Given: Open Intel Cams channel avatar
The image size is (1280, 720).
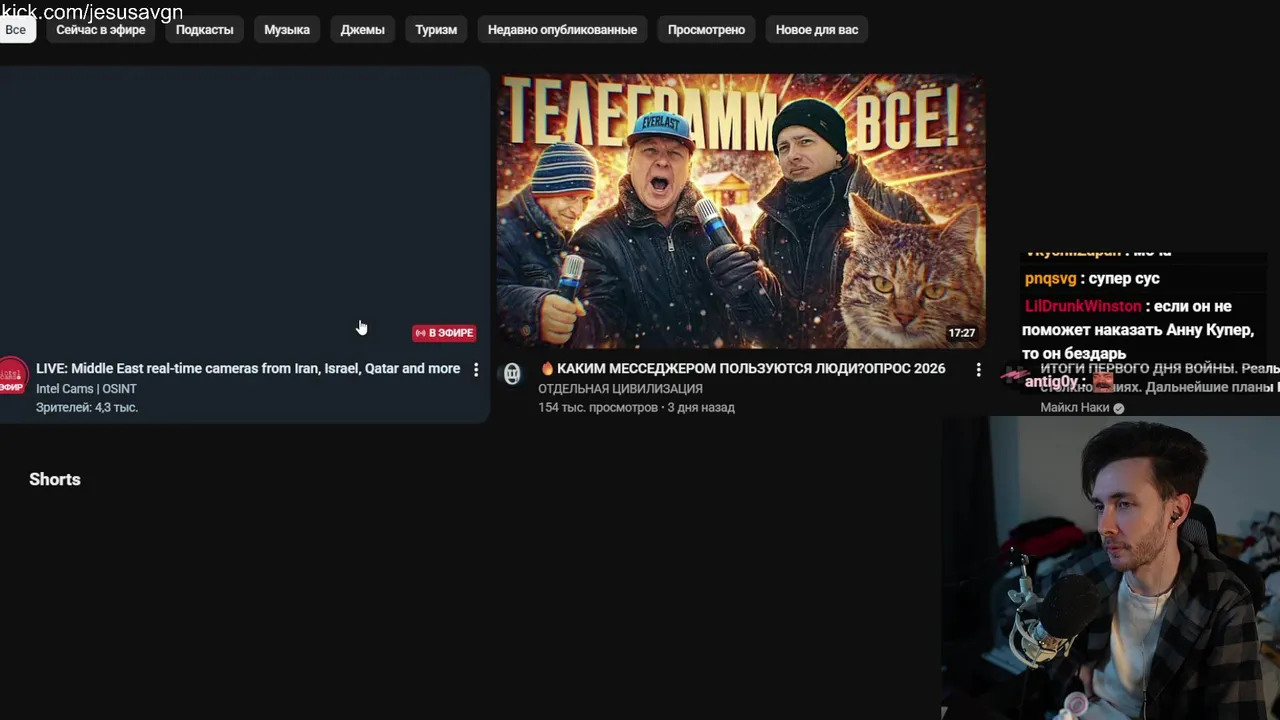Looking at the screenshot, I should [x=12, y=375].
